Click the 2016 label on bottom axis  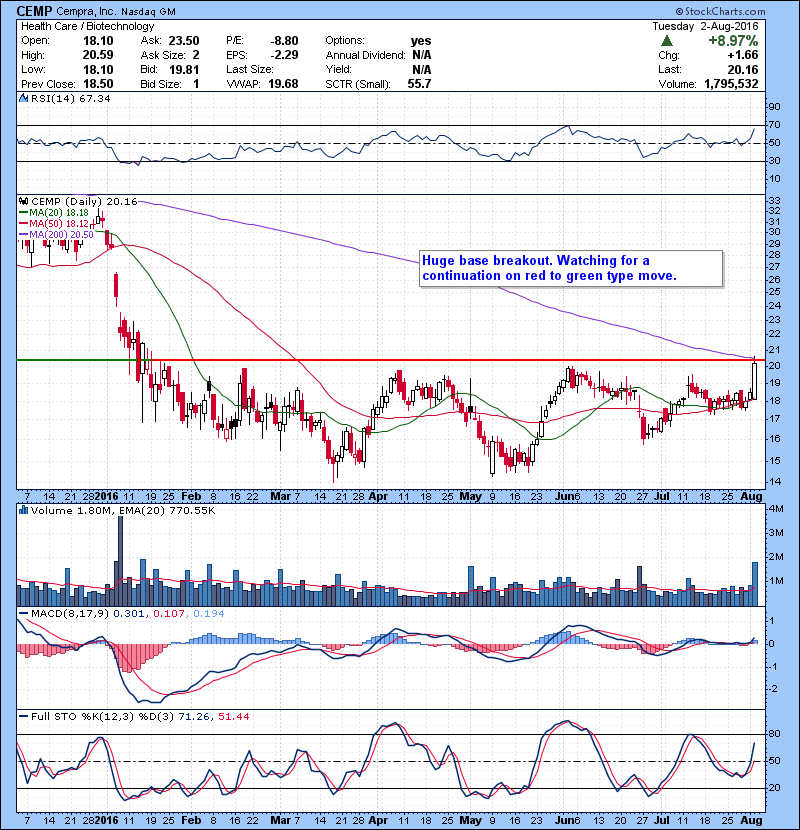pos(107,820)
